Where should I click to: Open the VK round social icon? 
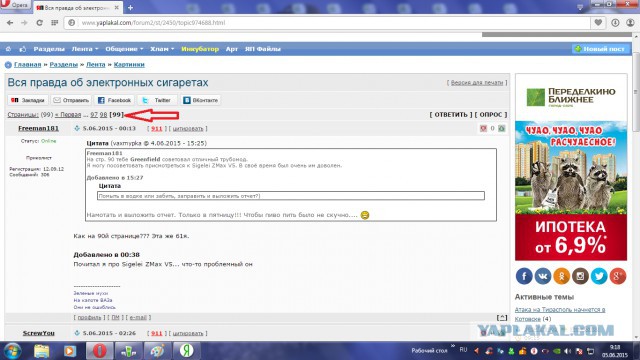coord(543,276)
